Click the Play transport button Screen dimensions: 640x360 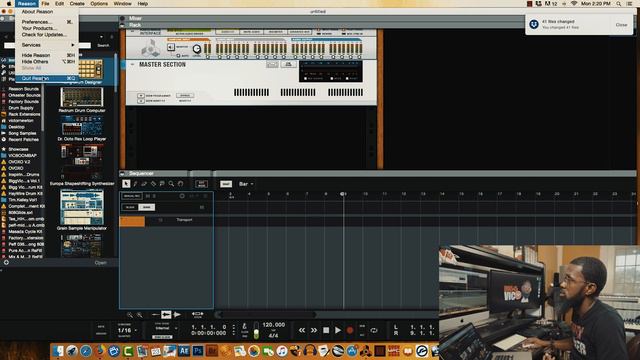coord(338,330)
